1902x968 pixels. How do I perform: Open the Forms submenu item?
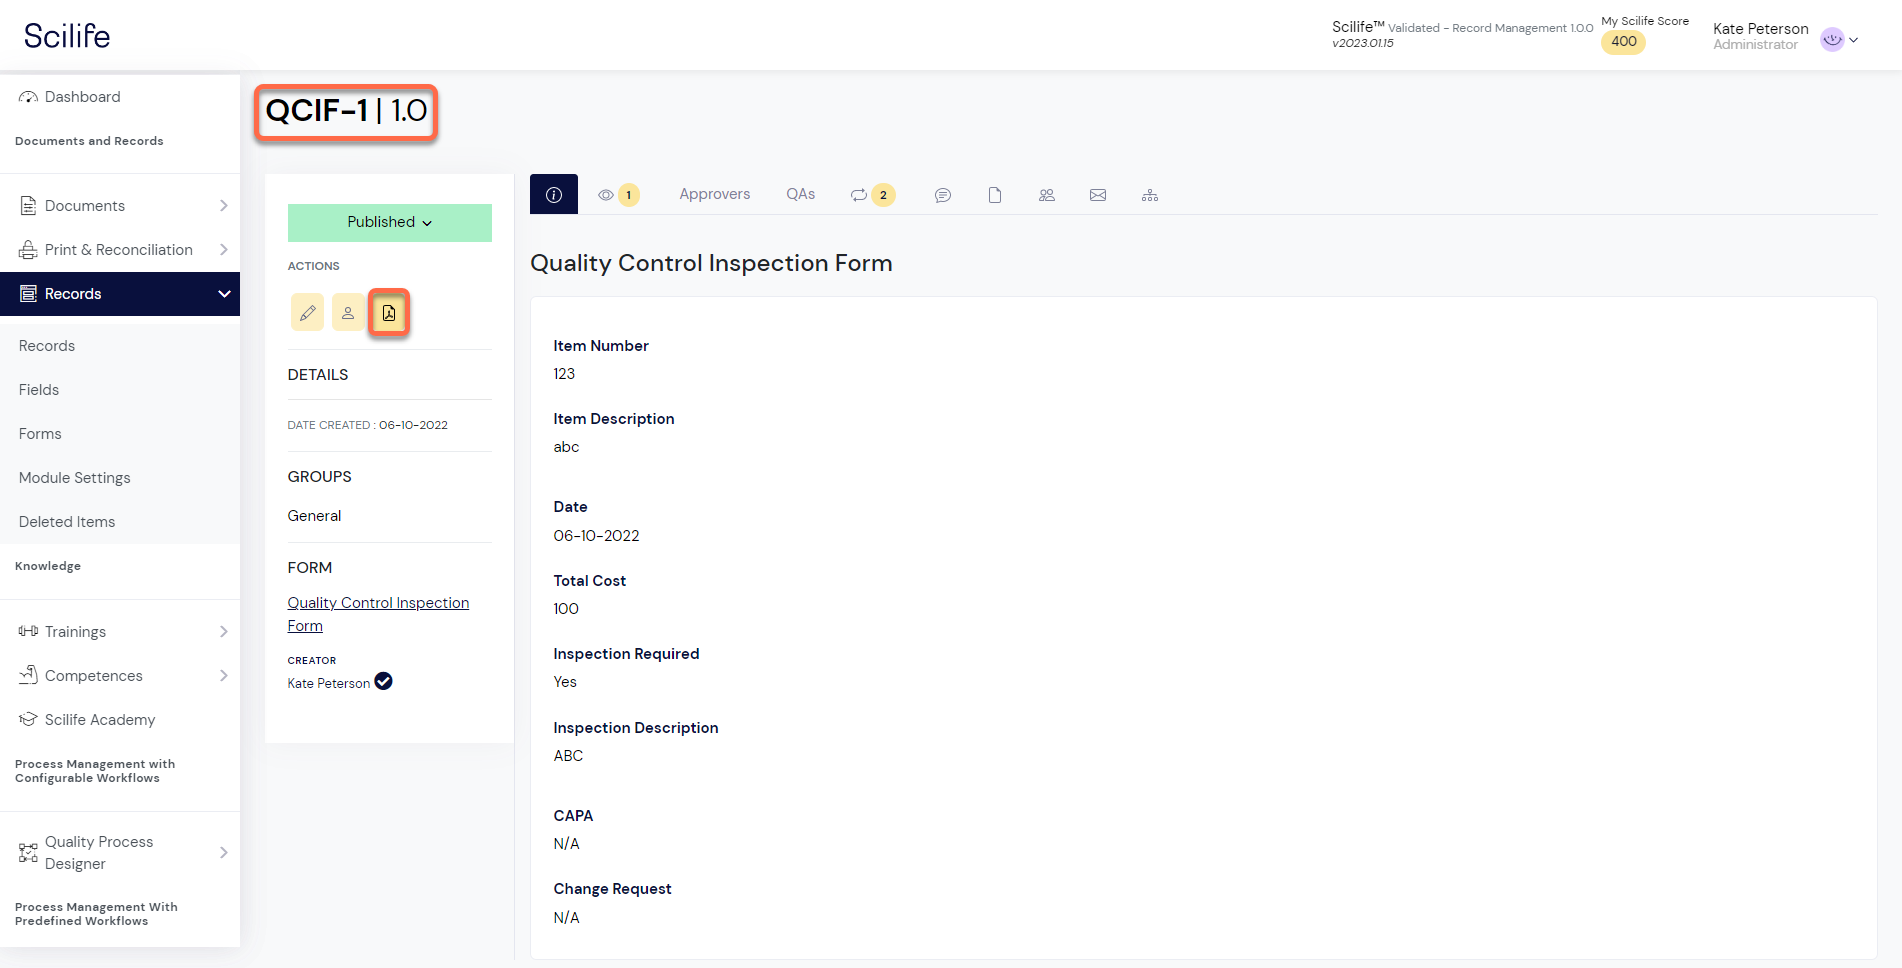tap(40, 434)
